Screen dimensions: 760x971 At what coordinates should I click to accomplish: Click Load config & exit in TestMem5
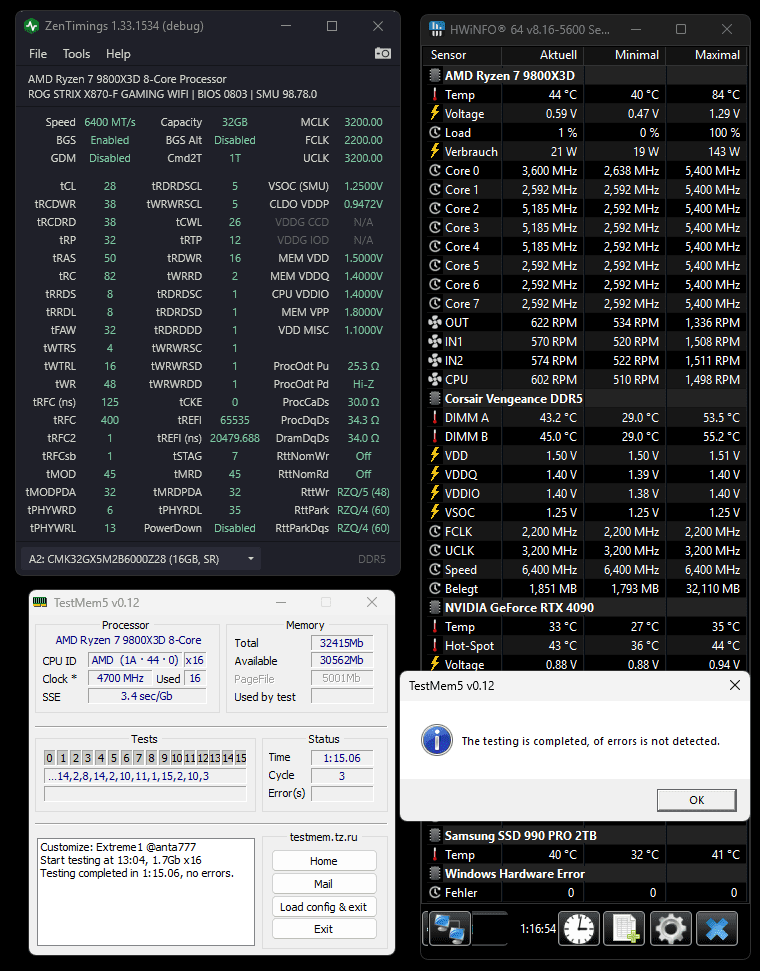click(x=323, y=907)
